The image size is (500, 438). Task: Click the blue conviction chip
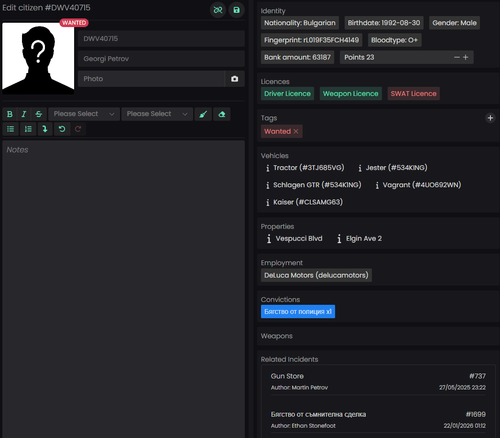click(x=298, y=312)
